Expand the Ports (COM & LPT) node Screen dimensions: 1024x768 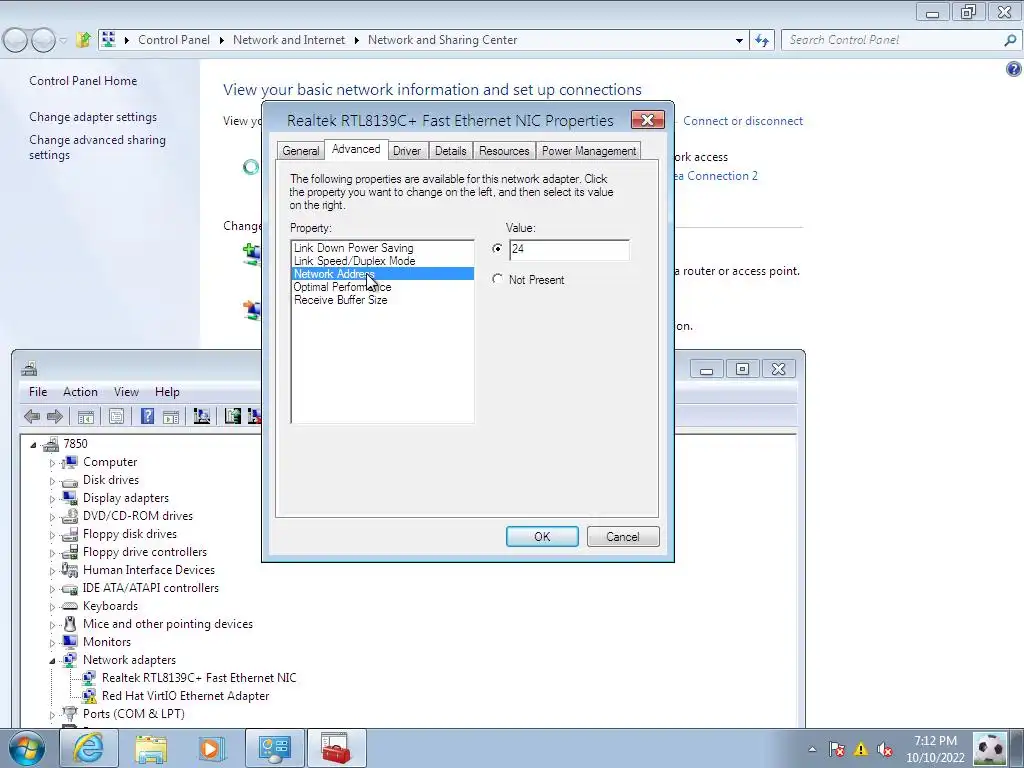(53, 714)
